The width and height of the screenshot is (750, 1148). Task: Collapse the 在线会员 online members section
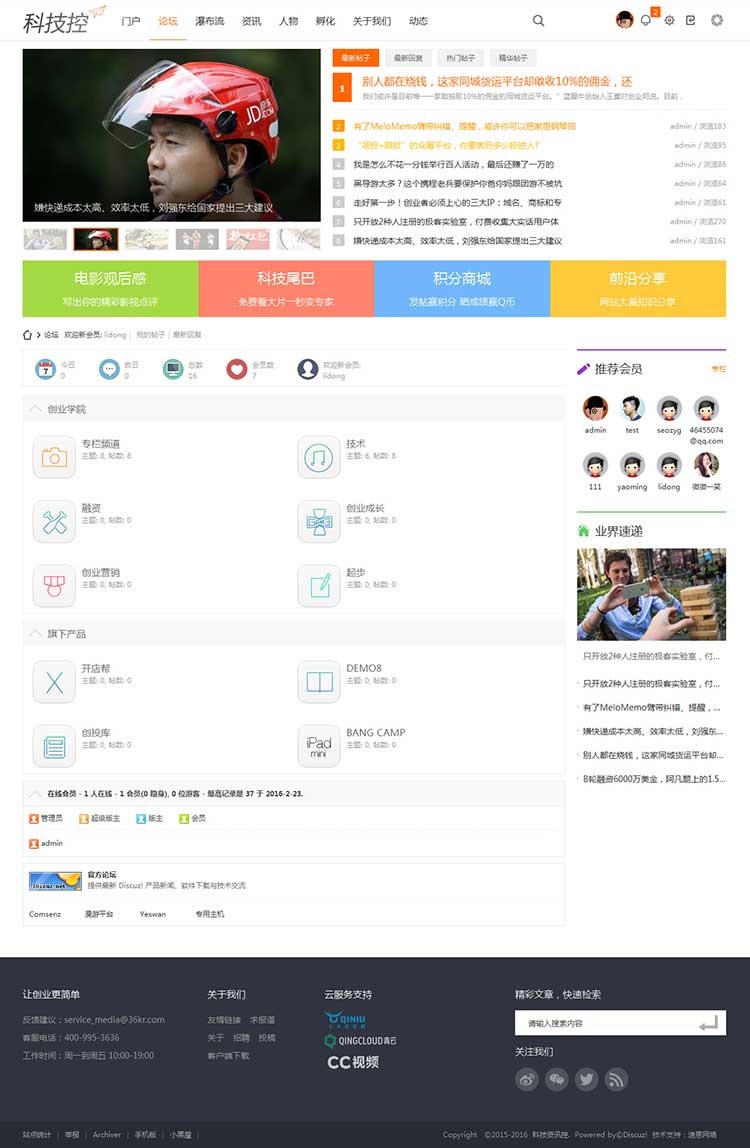36,794
